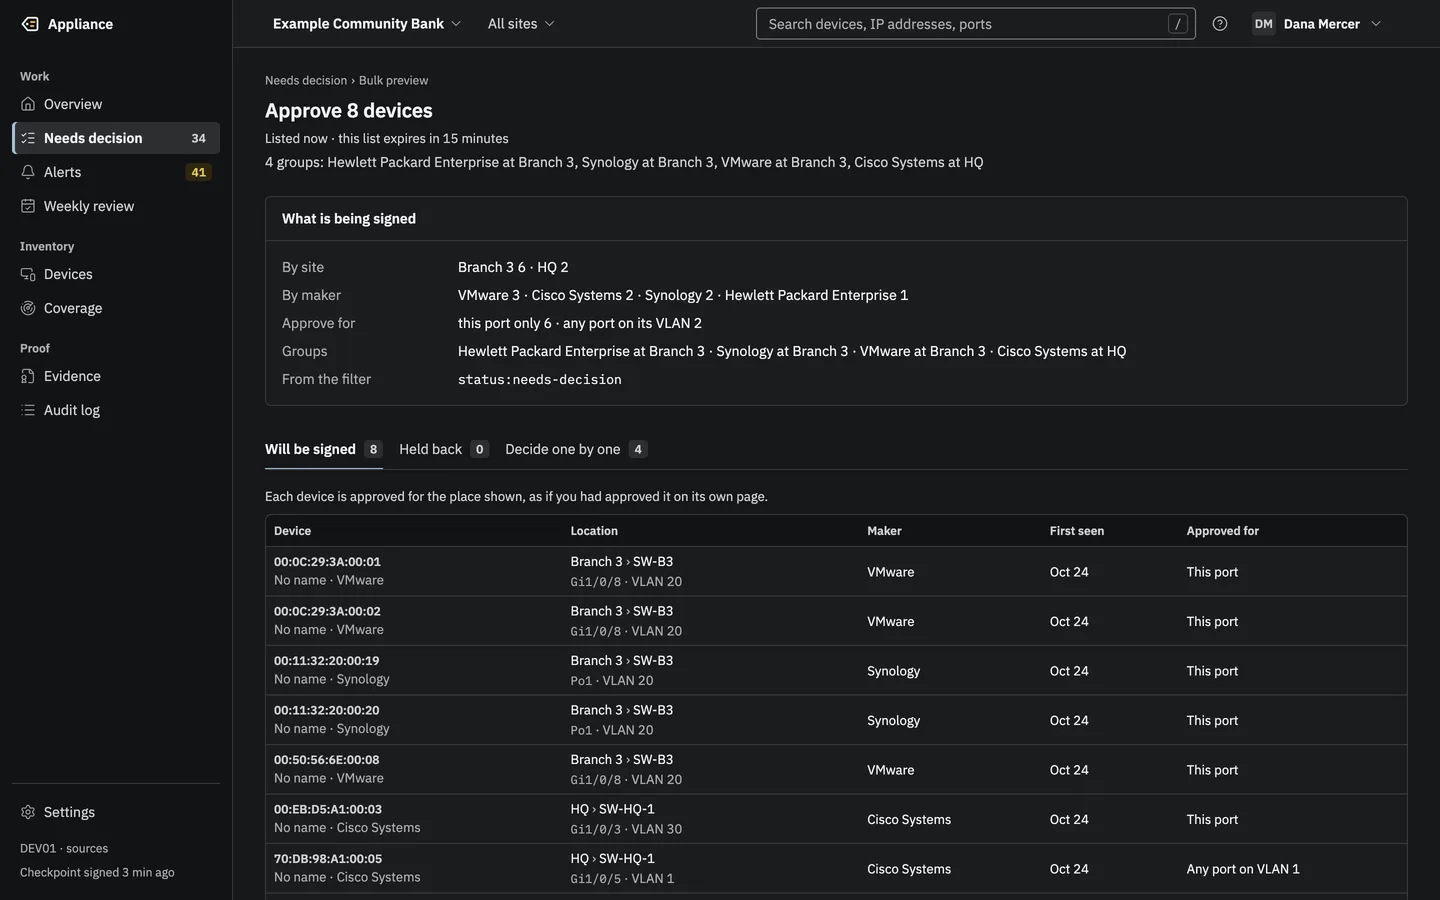Open the Dana Mercer account menu
The height and width of the screenshot is (900, 1440).
click(1317, 24)
